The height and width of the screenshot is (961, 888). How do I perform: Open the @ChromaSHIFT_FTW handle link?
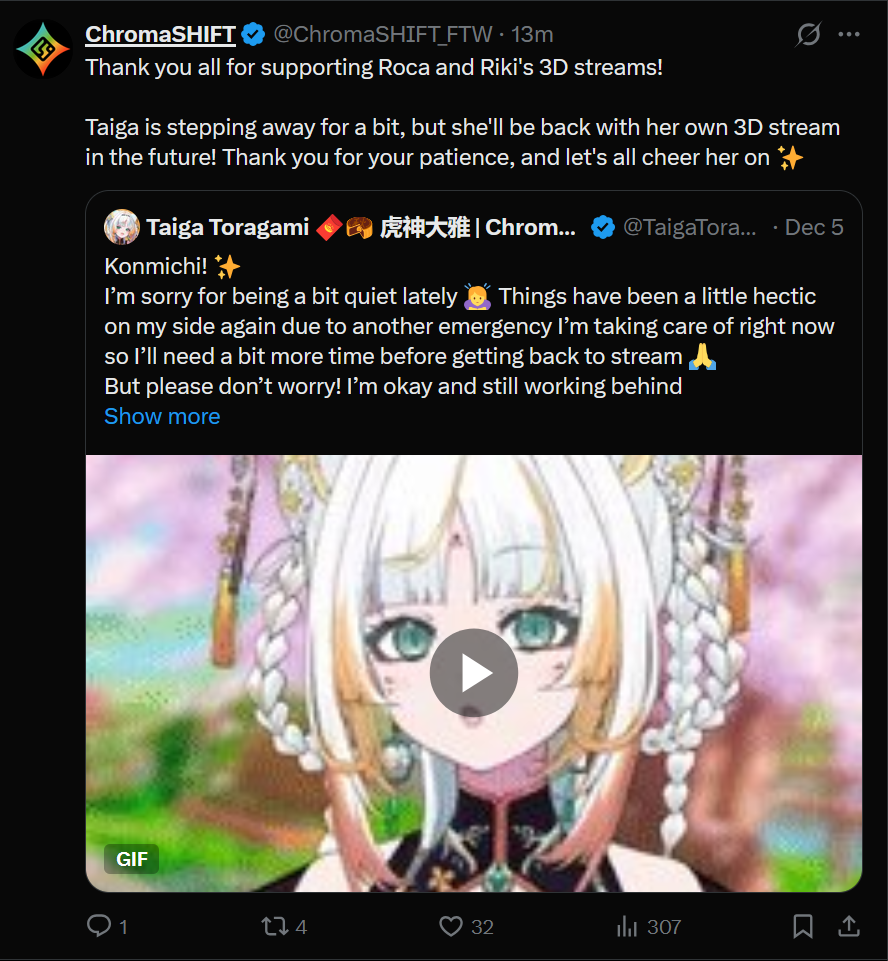point(383,34)
